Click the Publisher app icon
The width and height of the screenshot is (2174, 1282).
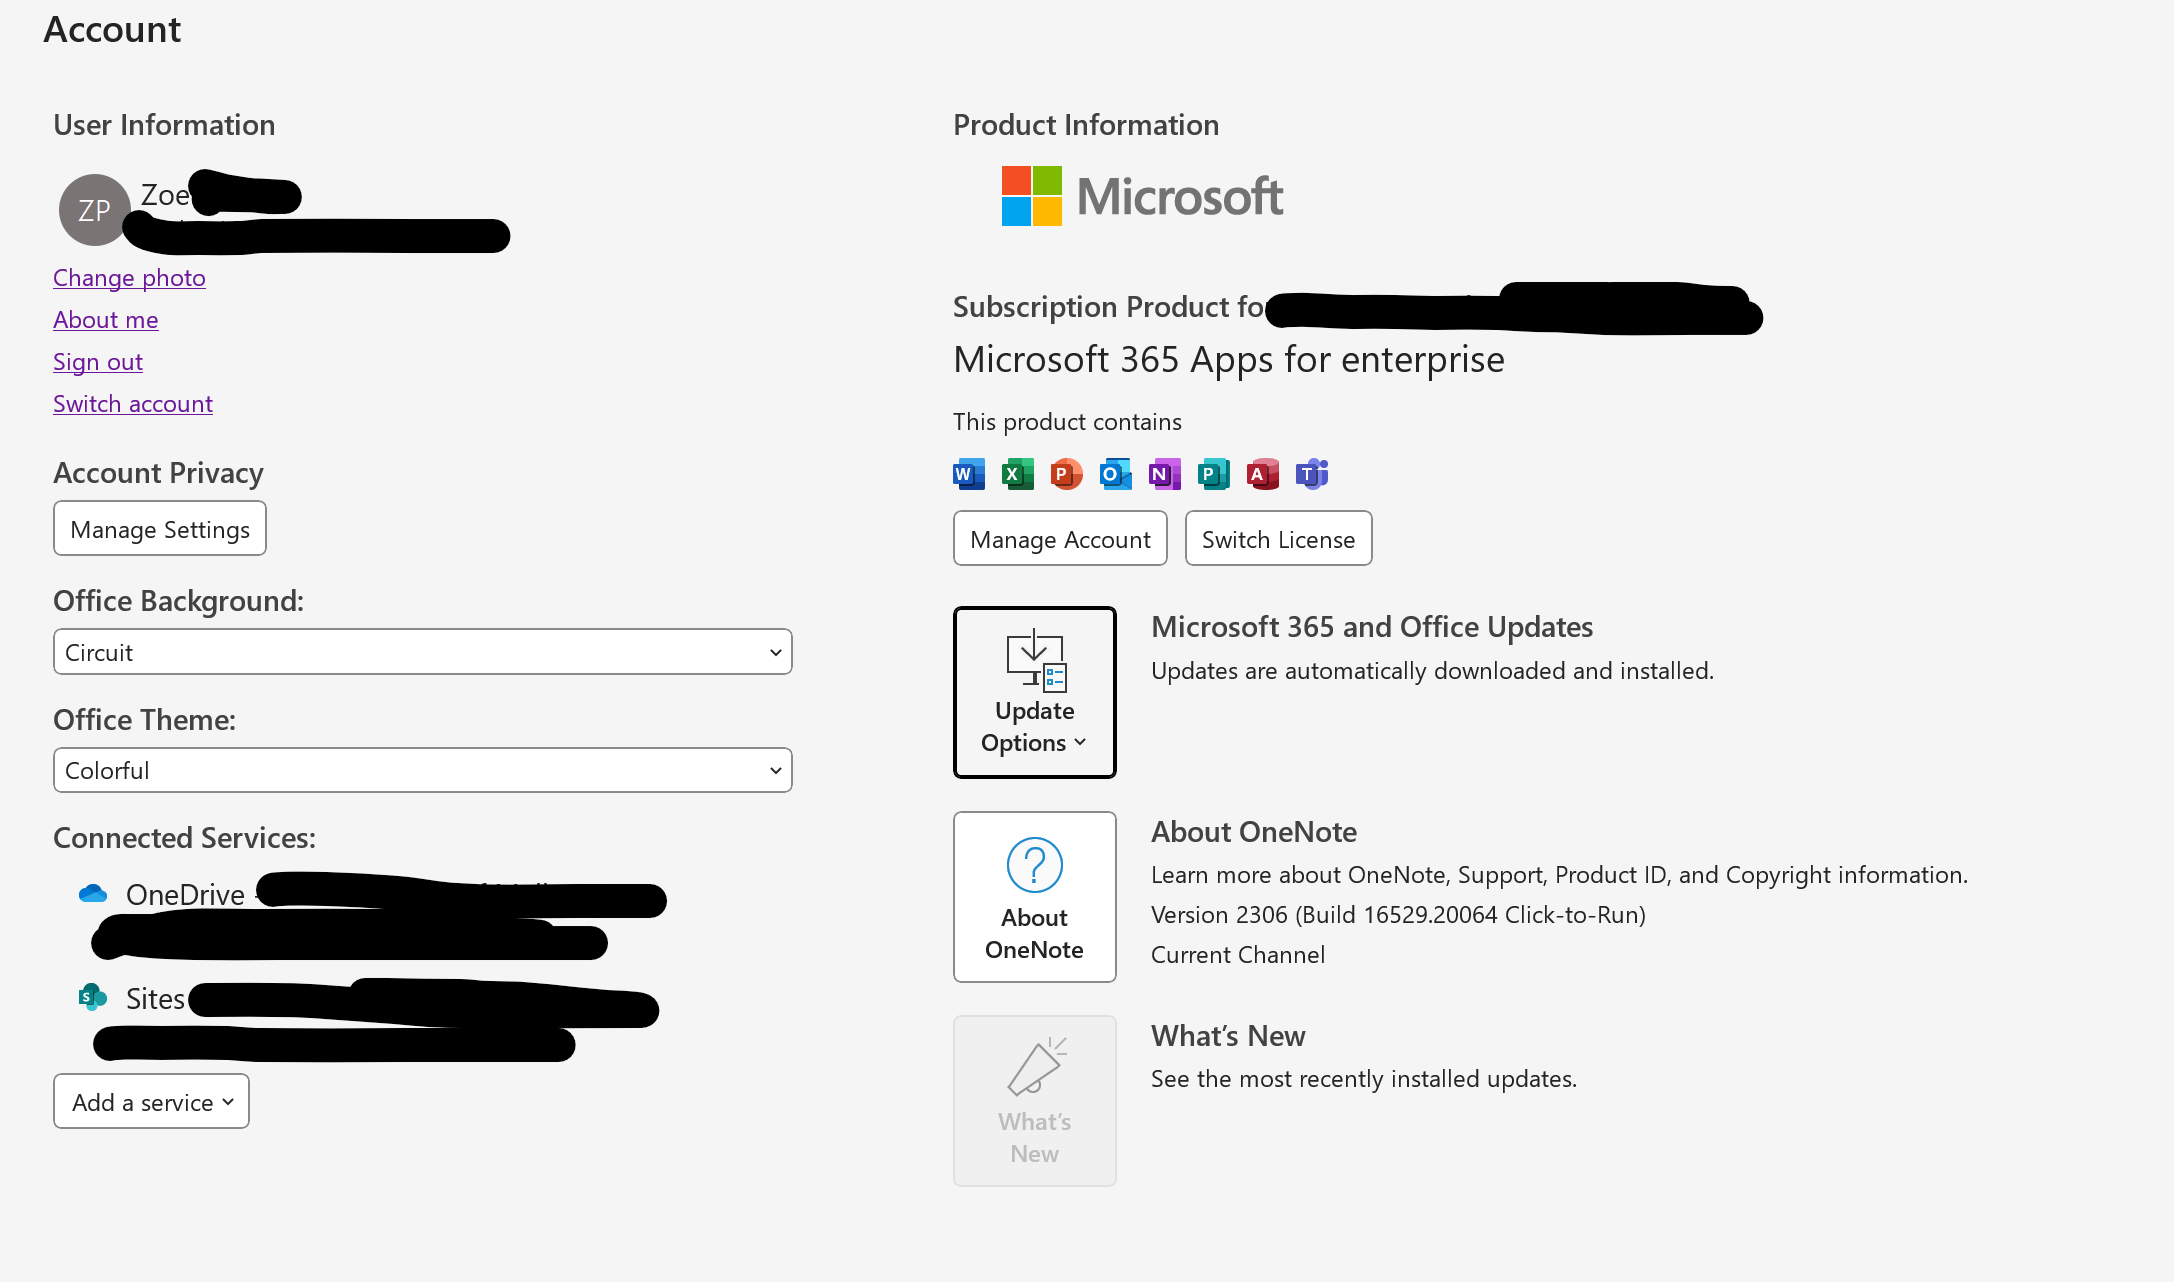tap(1213, 474)
